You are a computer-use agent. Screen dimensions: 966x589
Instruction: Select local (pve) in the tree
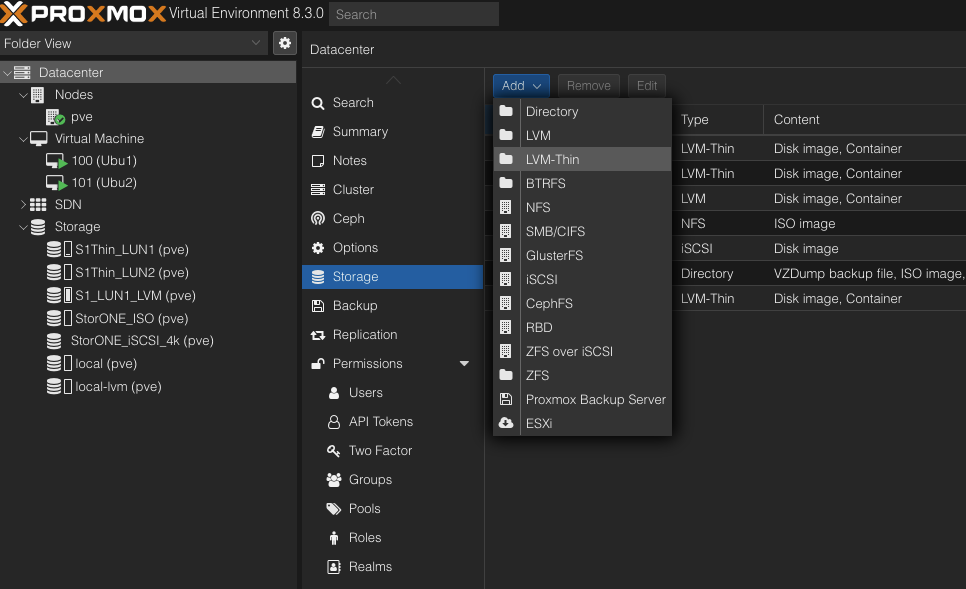click(106, 364)
